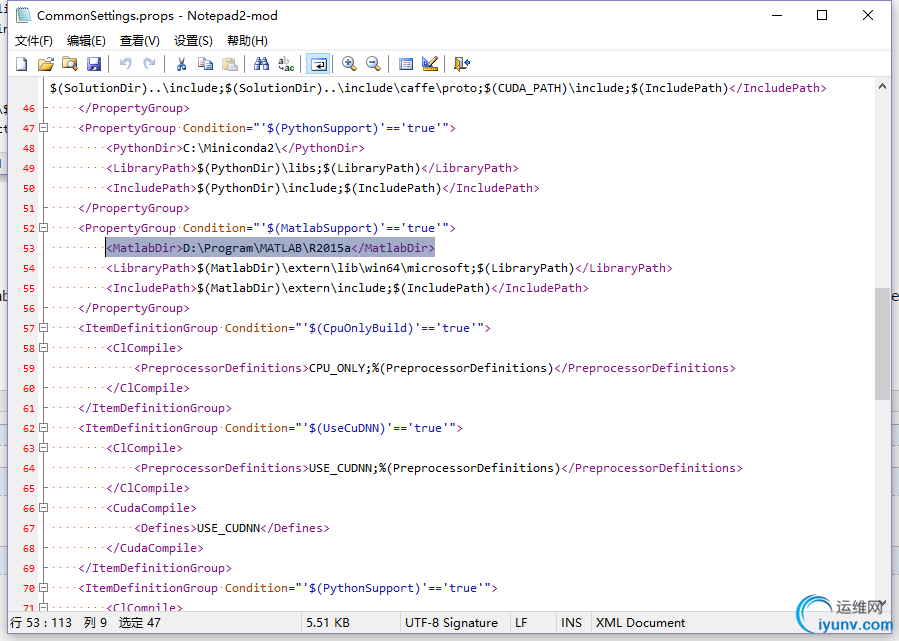
Task: Collapse the fold at line 70 PythonSupport ItemDefinitionGroup
Action: pos(43,588)
